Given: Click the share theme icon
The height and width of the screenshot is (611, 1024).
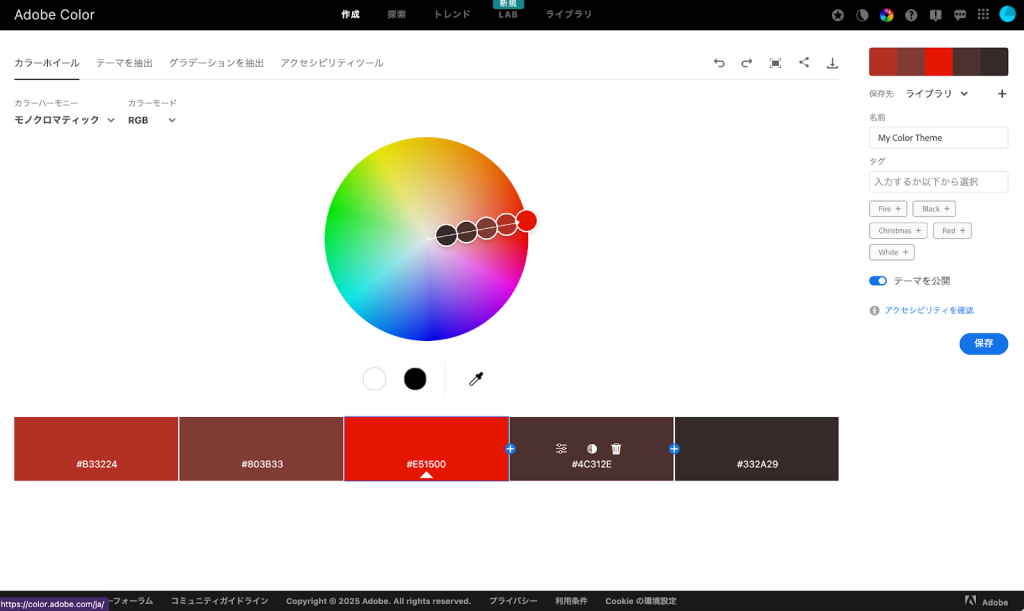Looking at the screenshot, I should tap(804, 63).
